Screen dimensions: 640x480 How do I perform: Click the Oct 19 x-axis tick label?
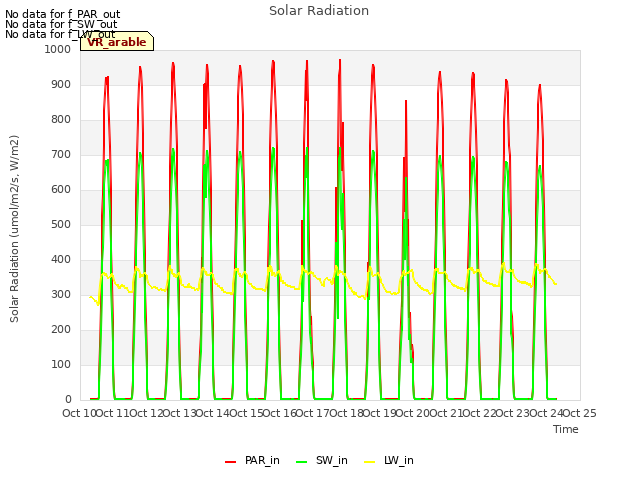(x=379, y=413)
